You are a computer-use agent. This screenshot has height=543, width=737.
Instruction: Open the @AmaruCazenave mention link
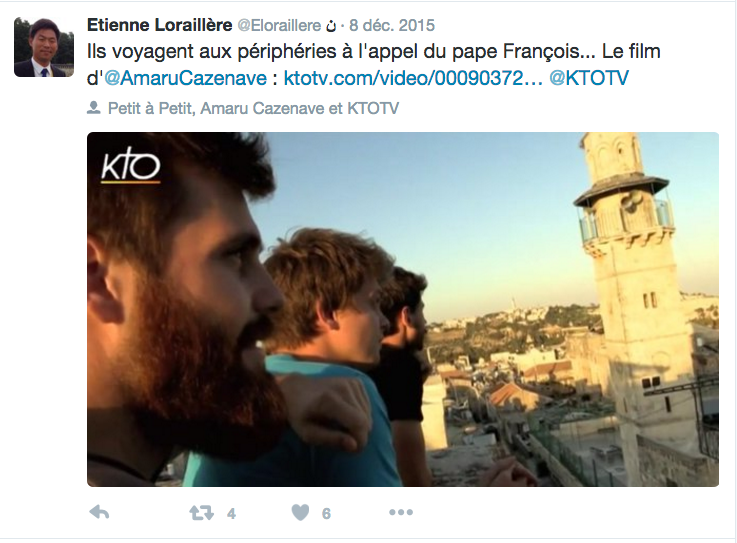coord(185,78)
